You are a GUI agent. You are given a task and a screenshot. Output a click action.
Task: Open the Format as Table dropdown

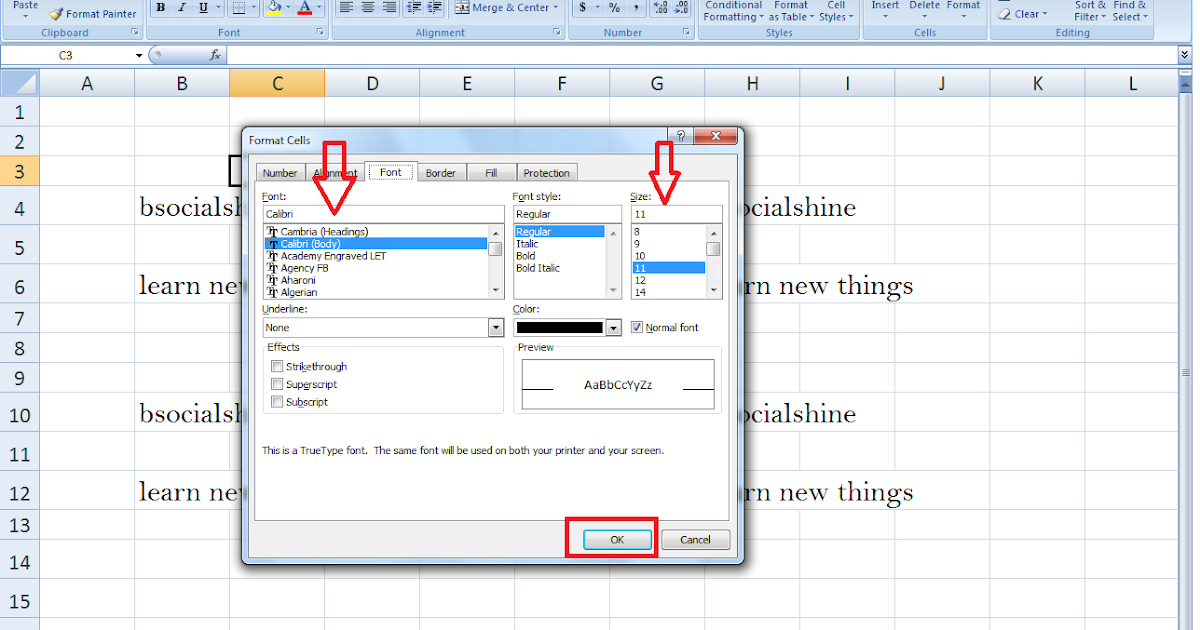coord(789,11)
